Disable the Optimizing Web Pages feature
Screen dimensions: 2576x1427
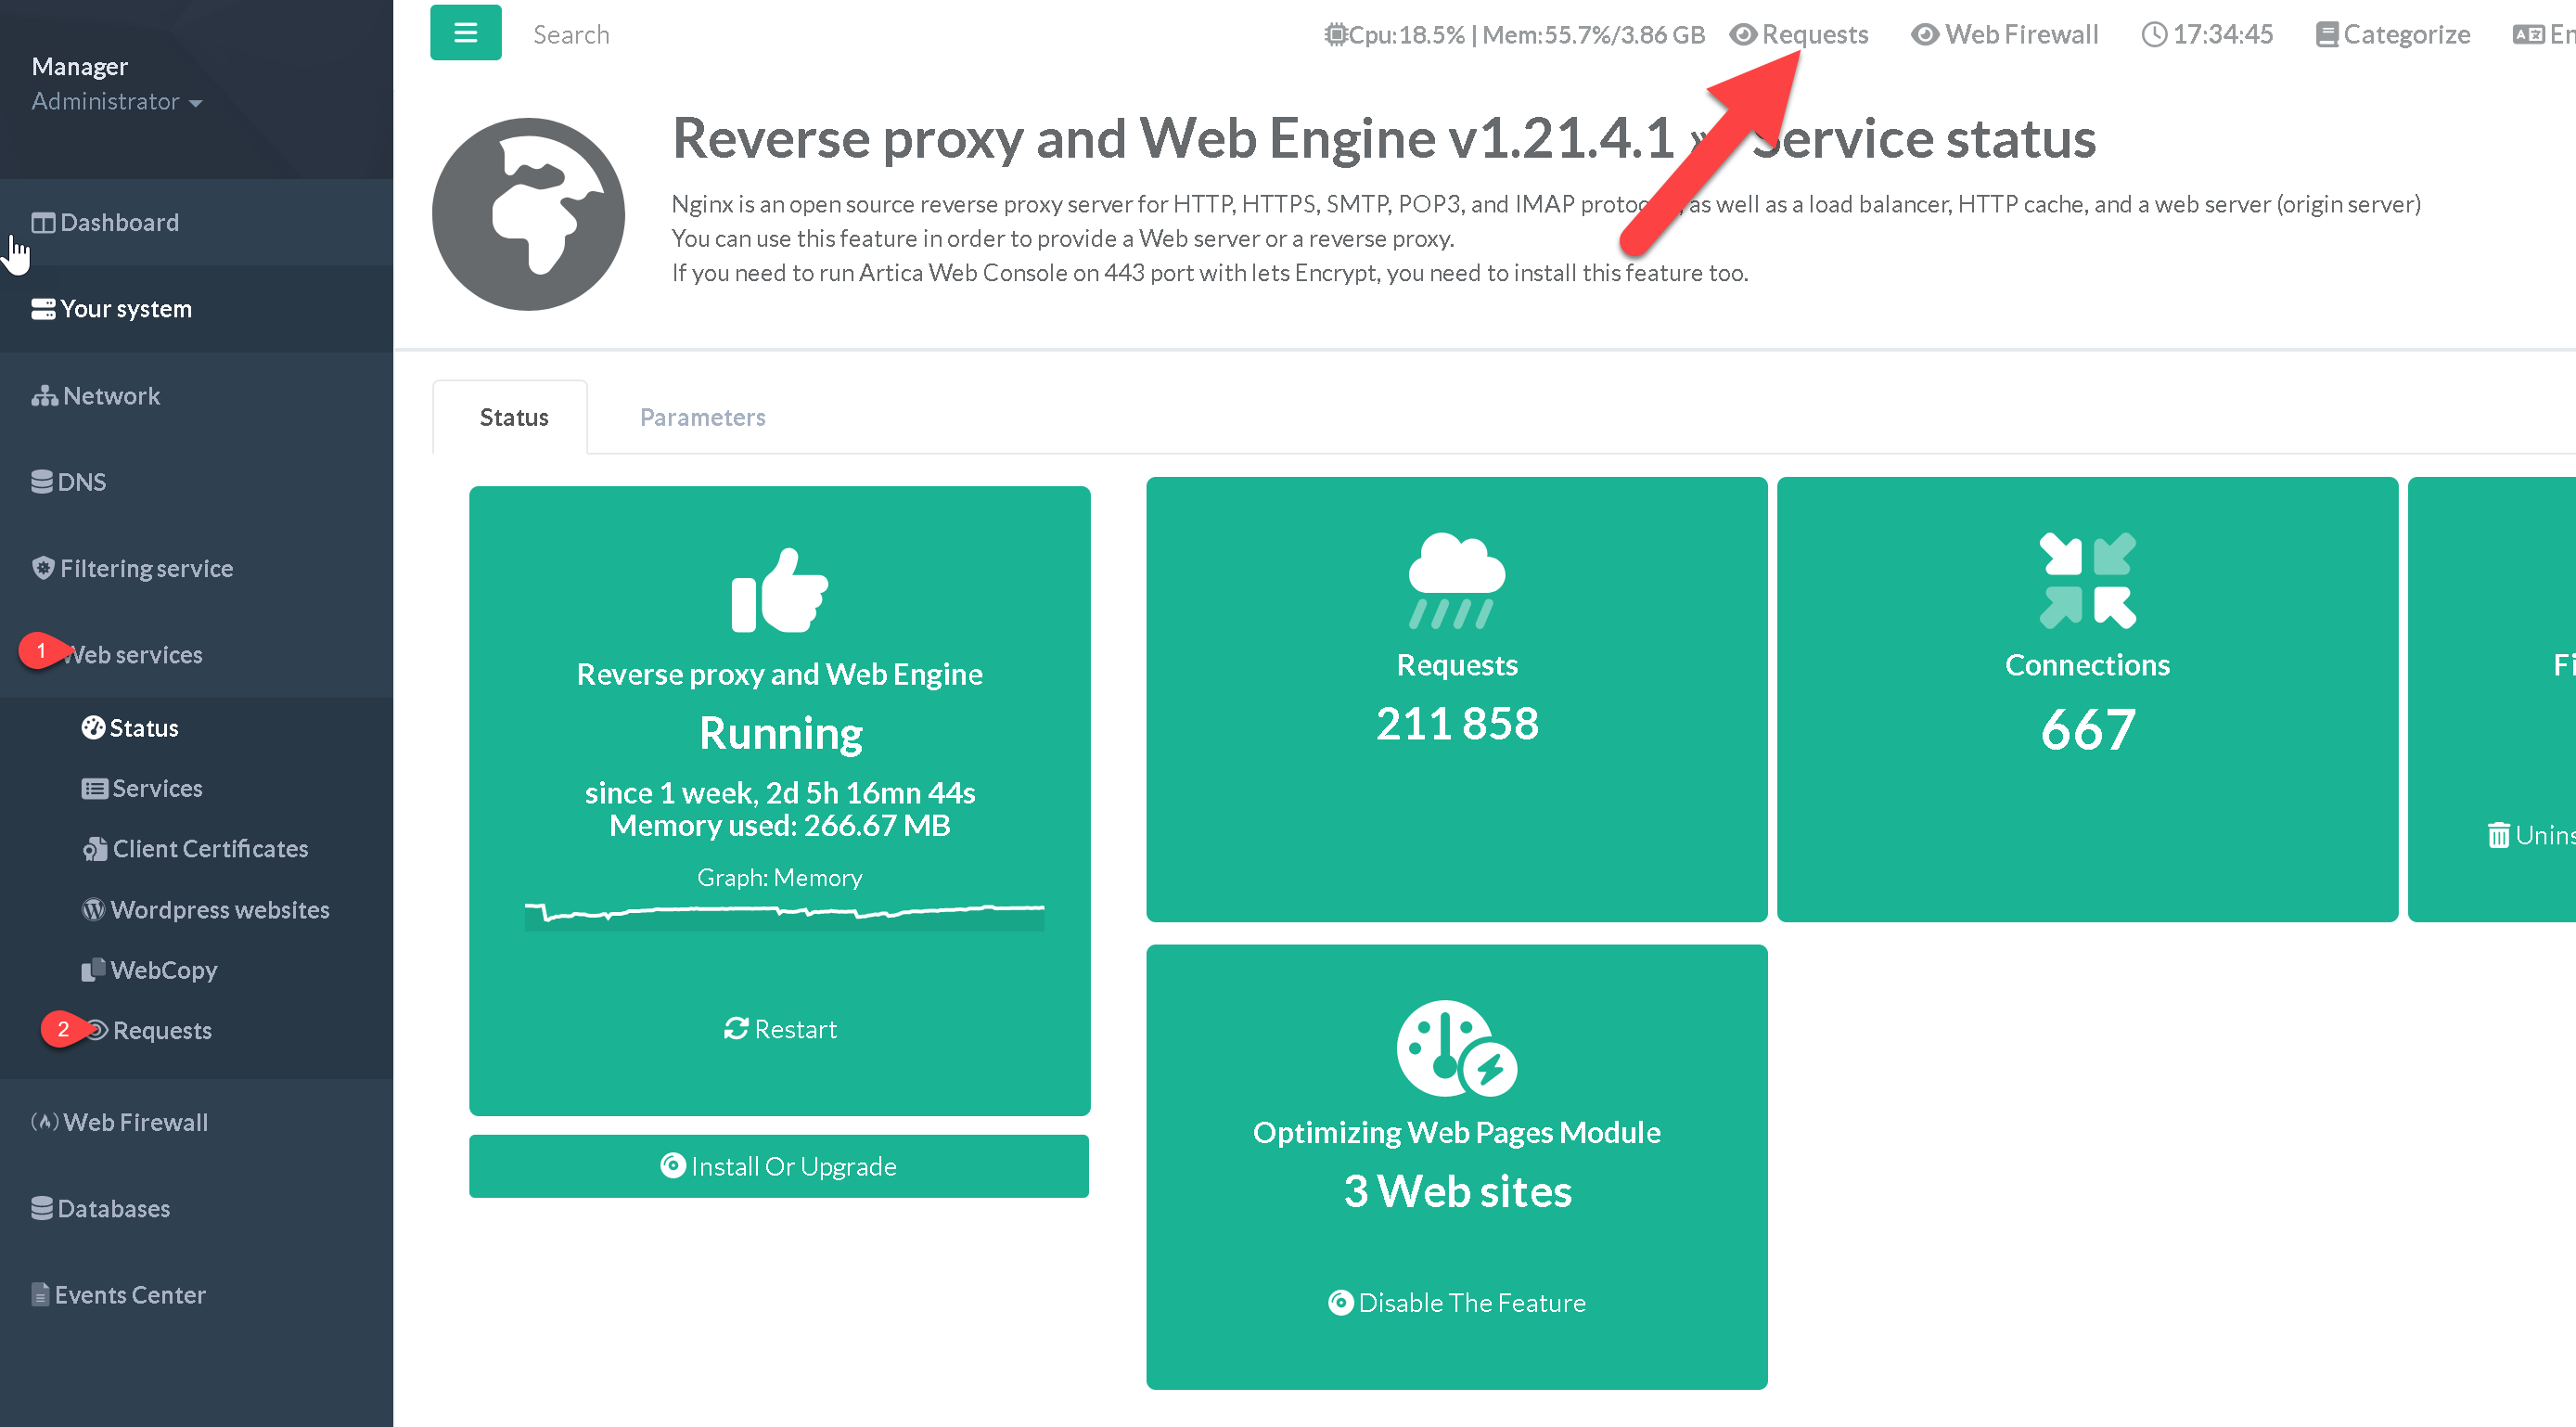click(x=1456, y=1302)
